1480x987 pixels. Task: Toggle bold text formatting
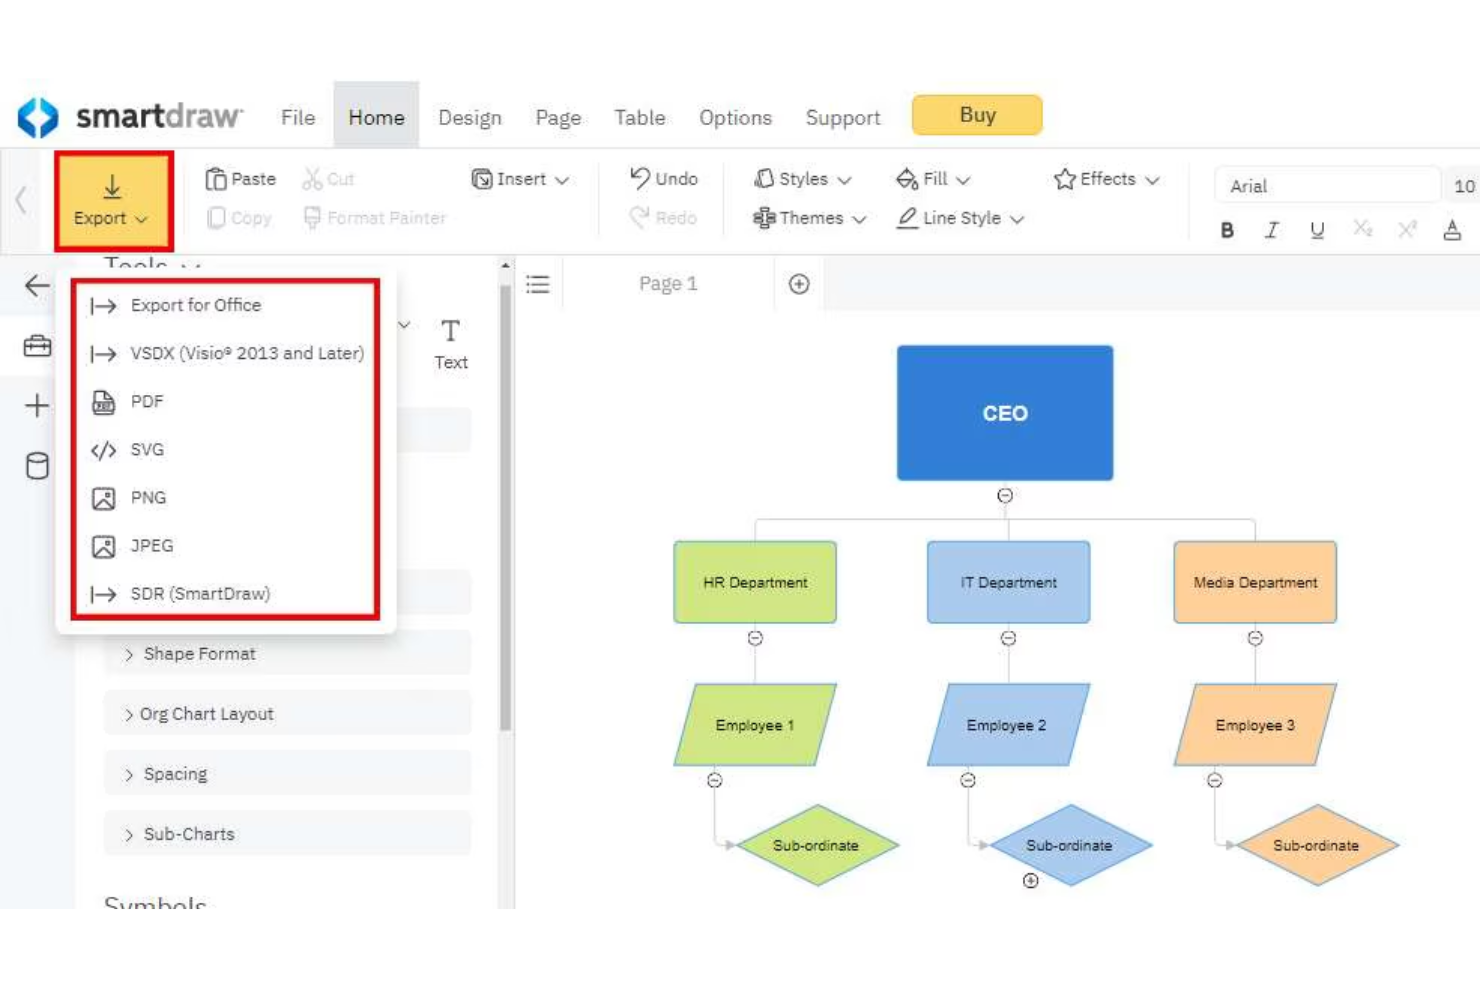(1227, 231)
